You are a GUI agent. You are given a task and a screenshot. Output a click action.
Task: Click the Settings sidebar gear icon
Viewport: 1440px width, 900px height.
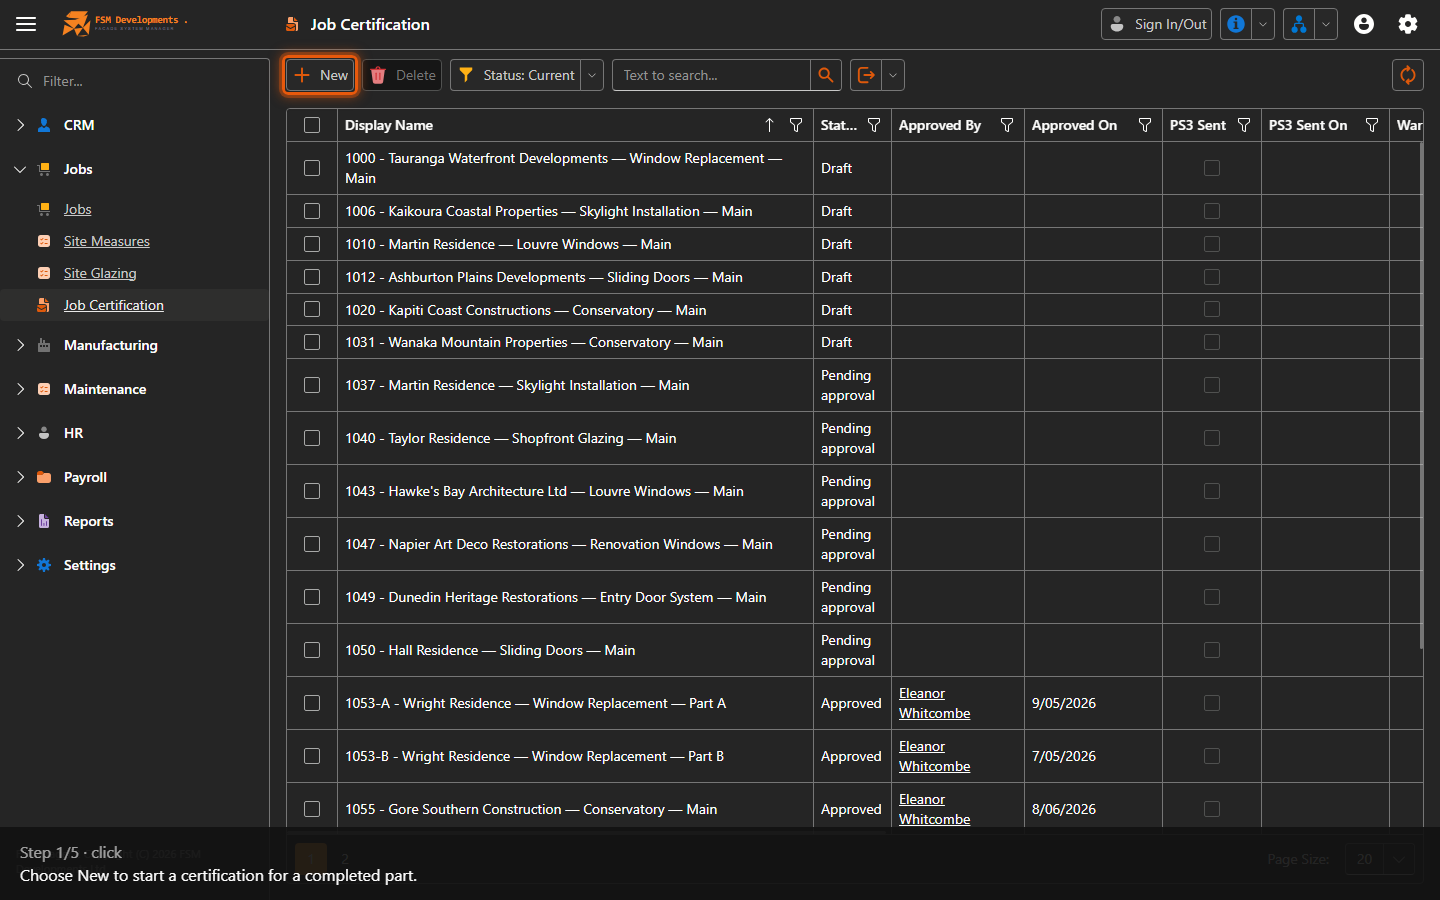click(x=44, y=565)
